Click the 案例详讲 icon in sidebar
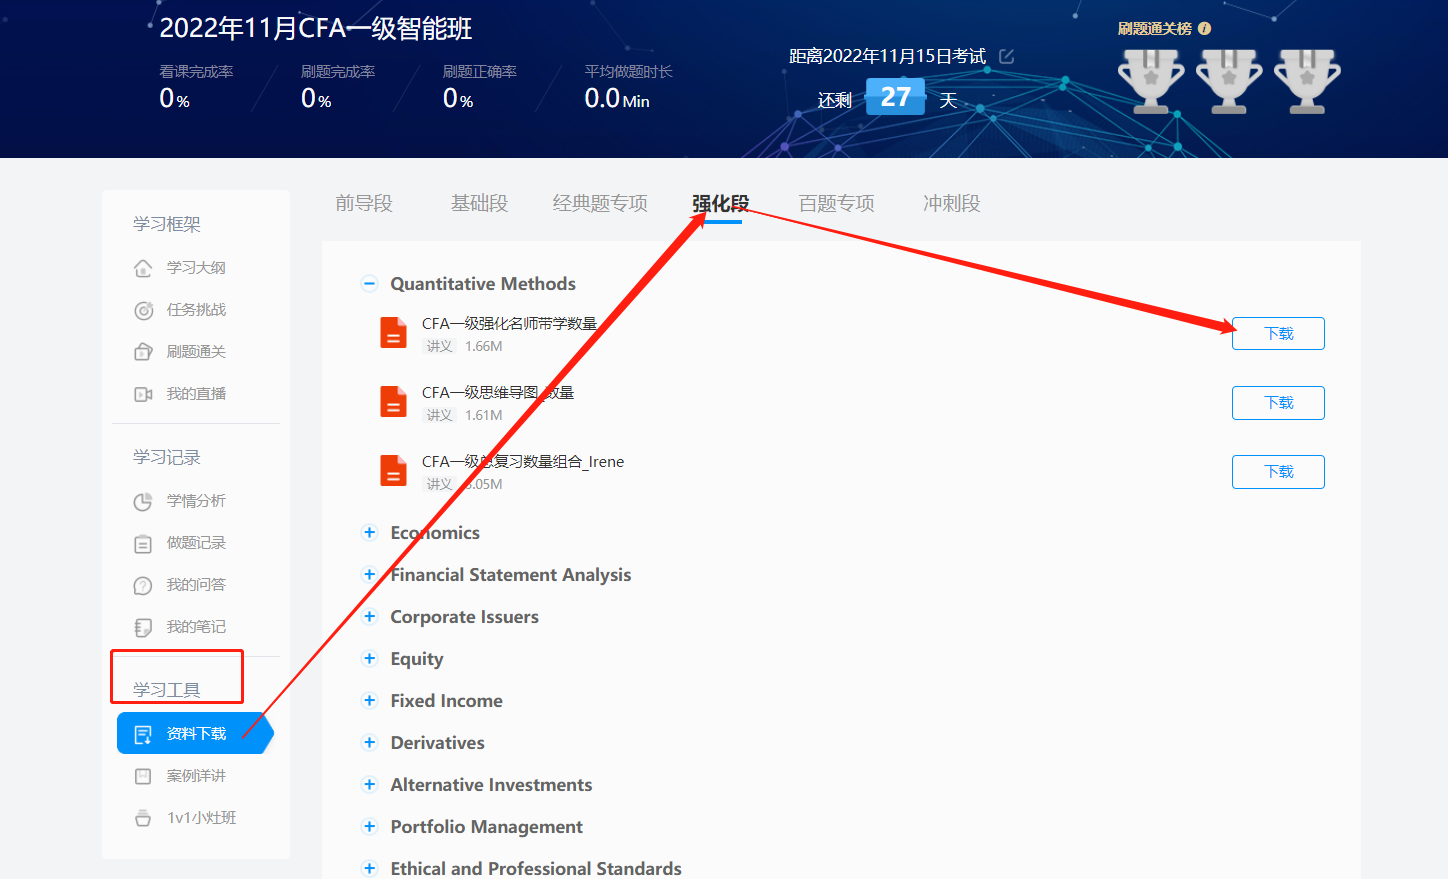This screenshot has height=879, width=1448. click(143, 776)
